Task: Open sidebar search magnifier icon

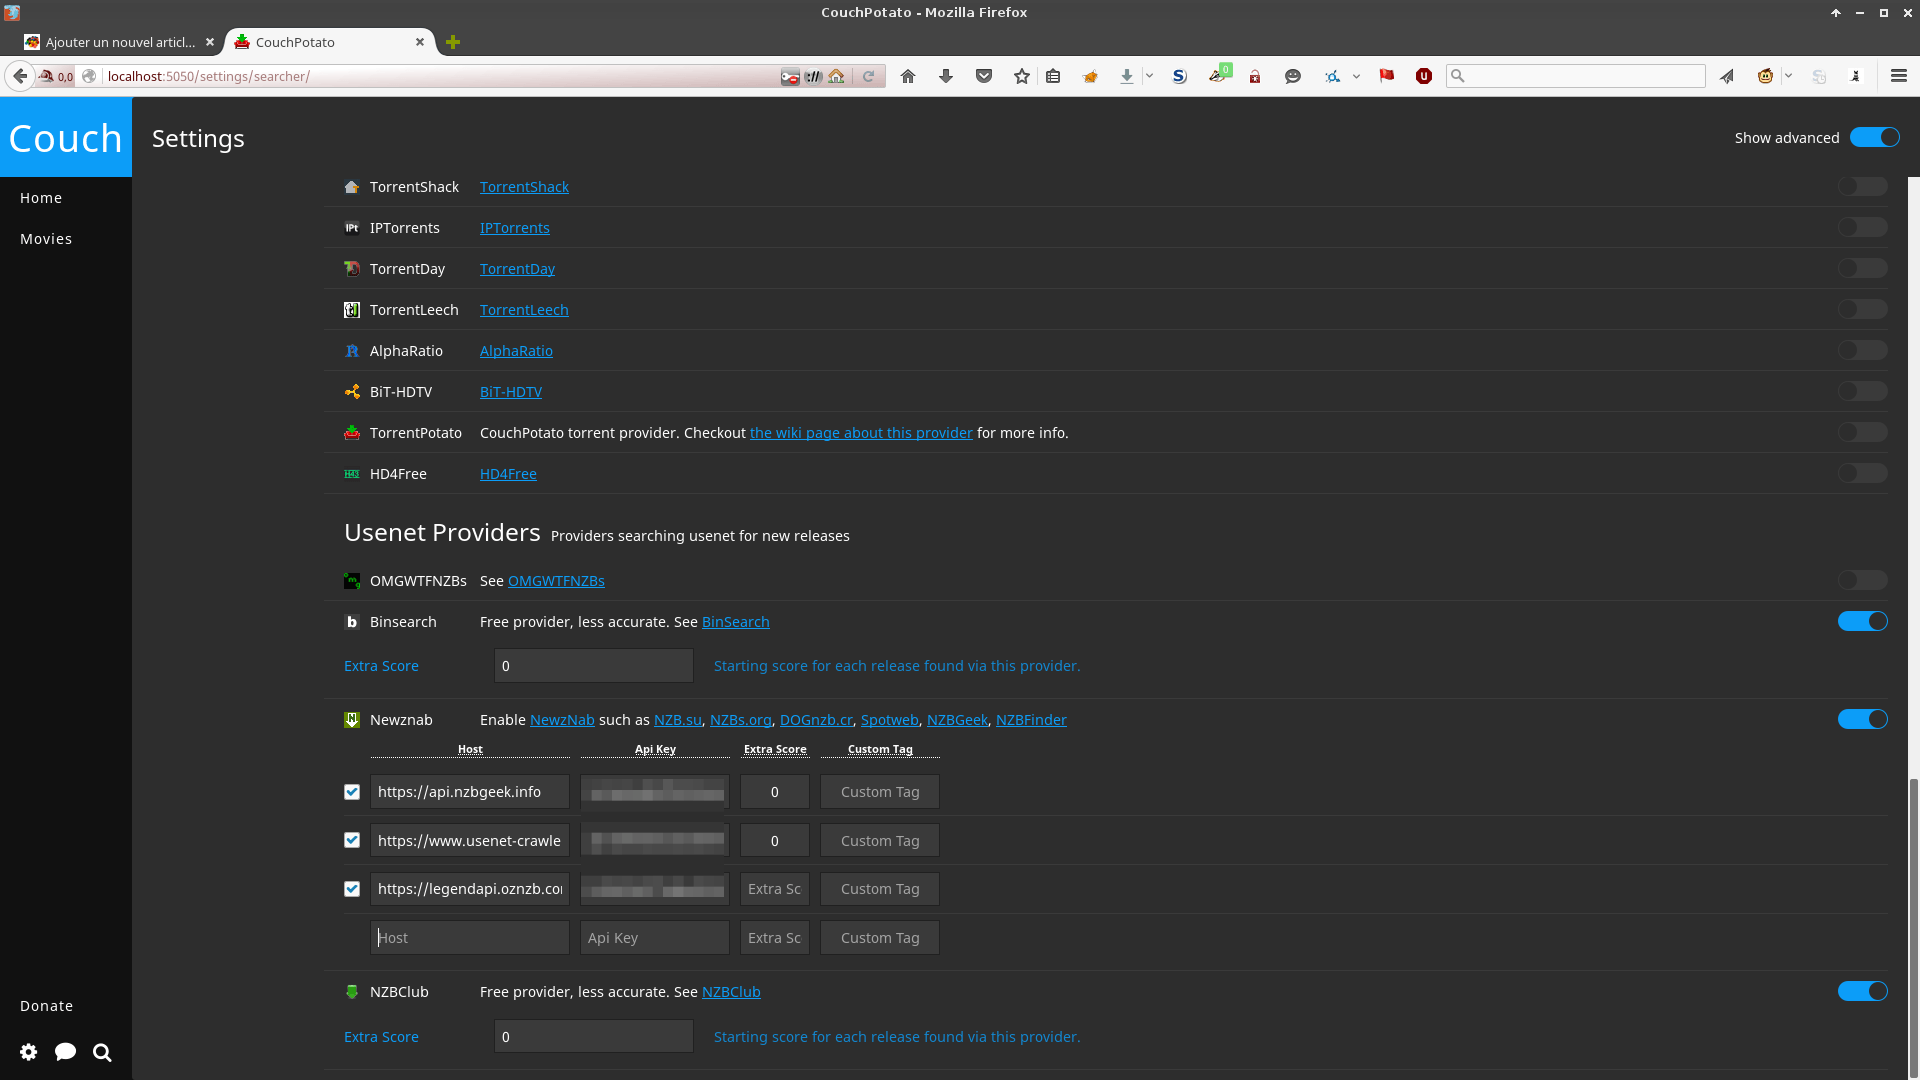Action: (x=102, y=1052)
